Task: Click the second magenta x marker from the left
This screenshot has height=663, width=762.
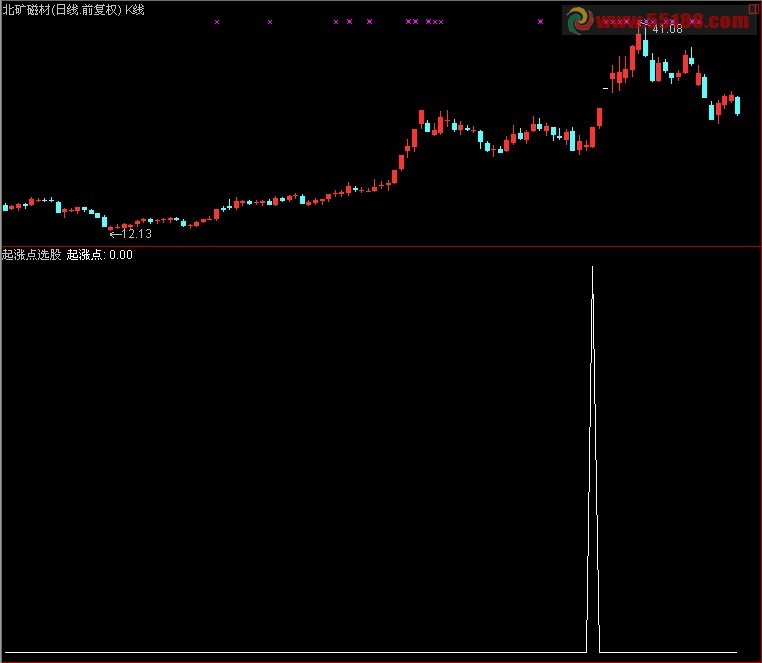Action: pyautogui.click(x=270, y=22)
